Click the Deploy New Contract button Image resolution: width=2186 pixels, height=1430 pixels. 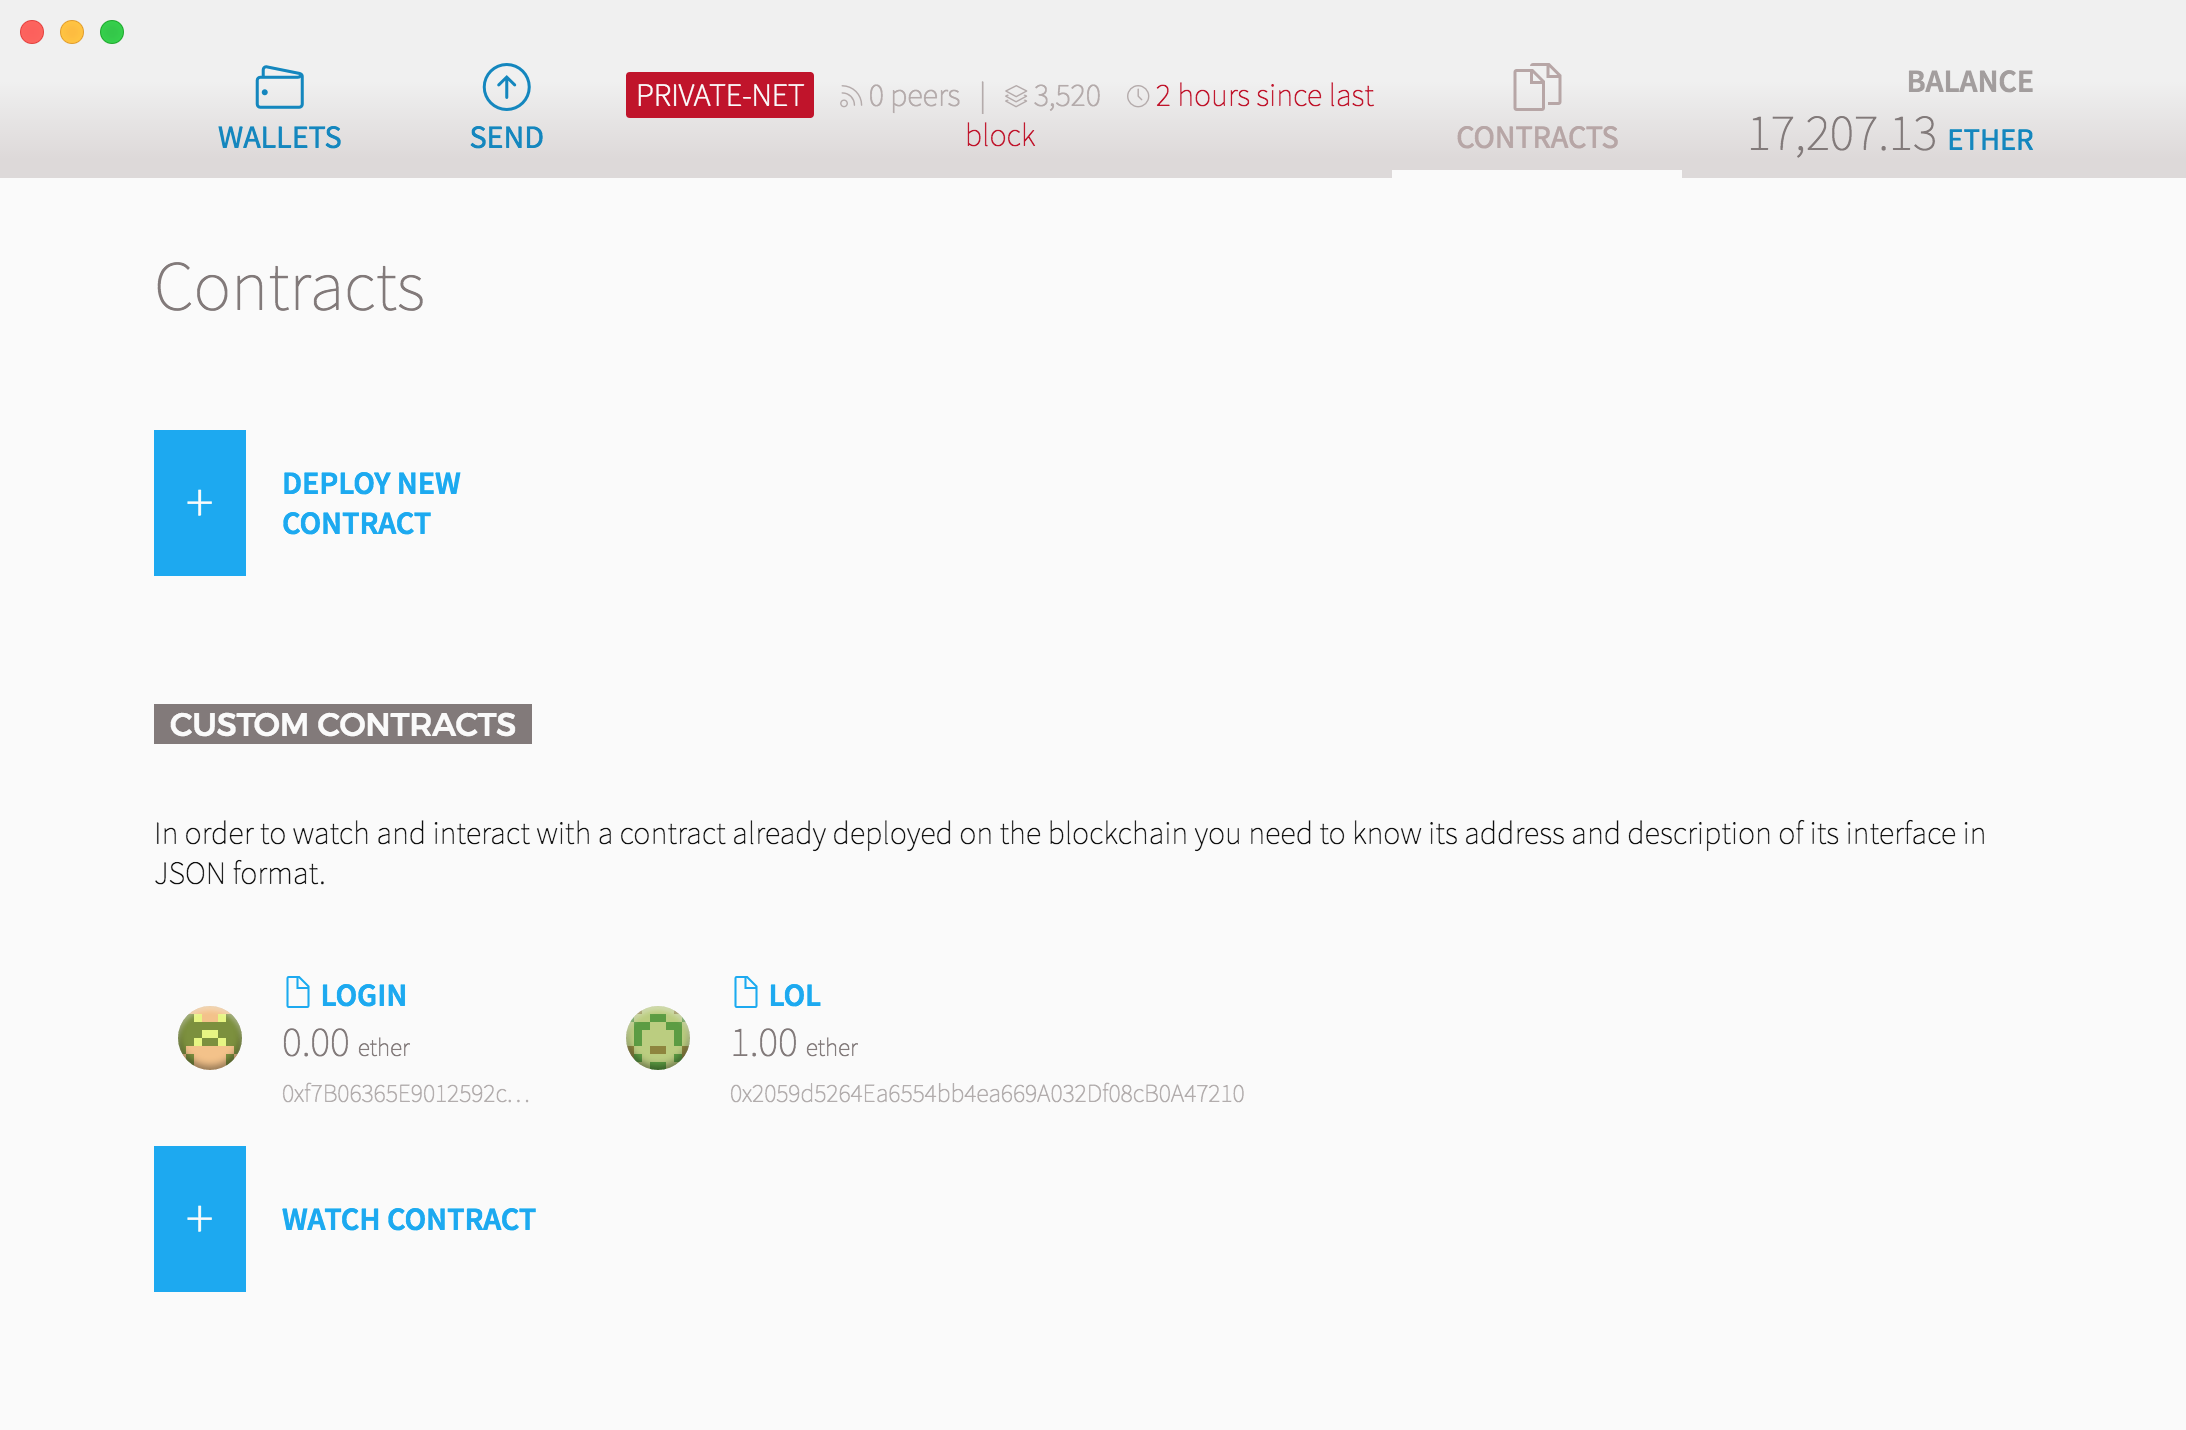199,501
